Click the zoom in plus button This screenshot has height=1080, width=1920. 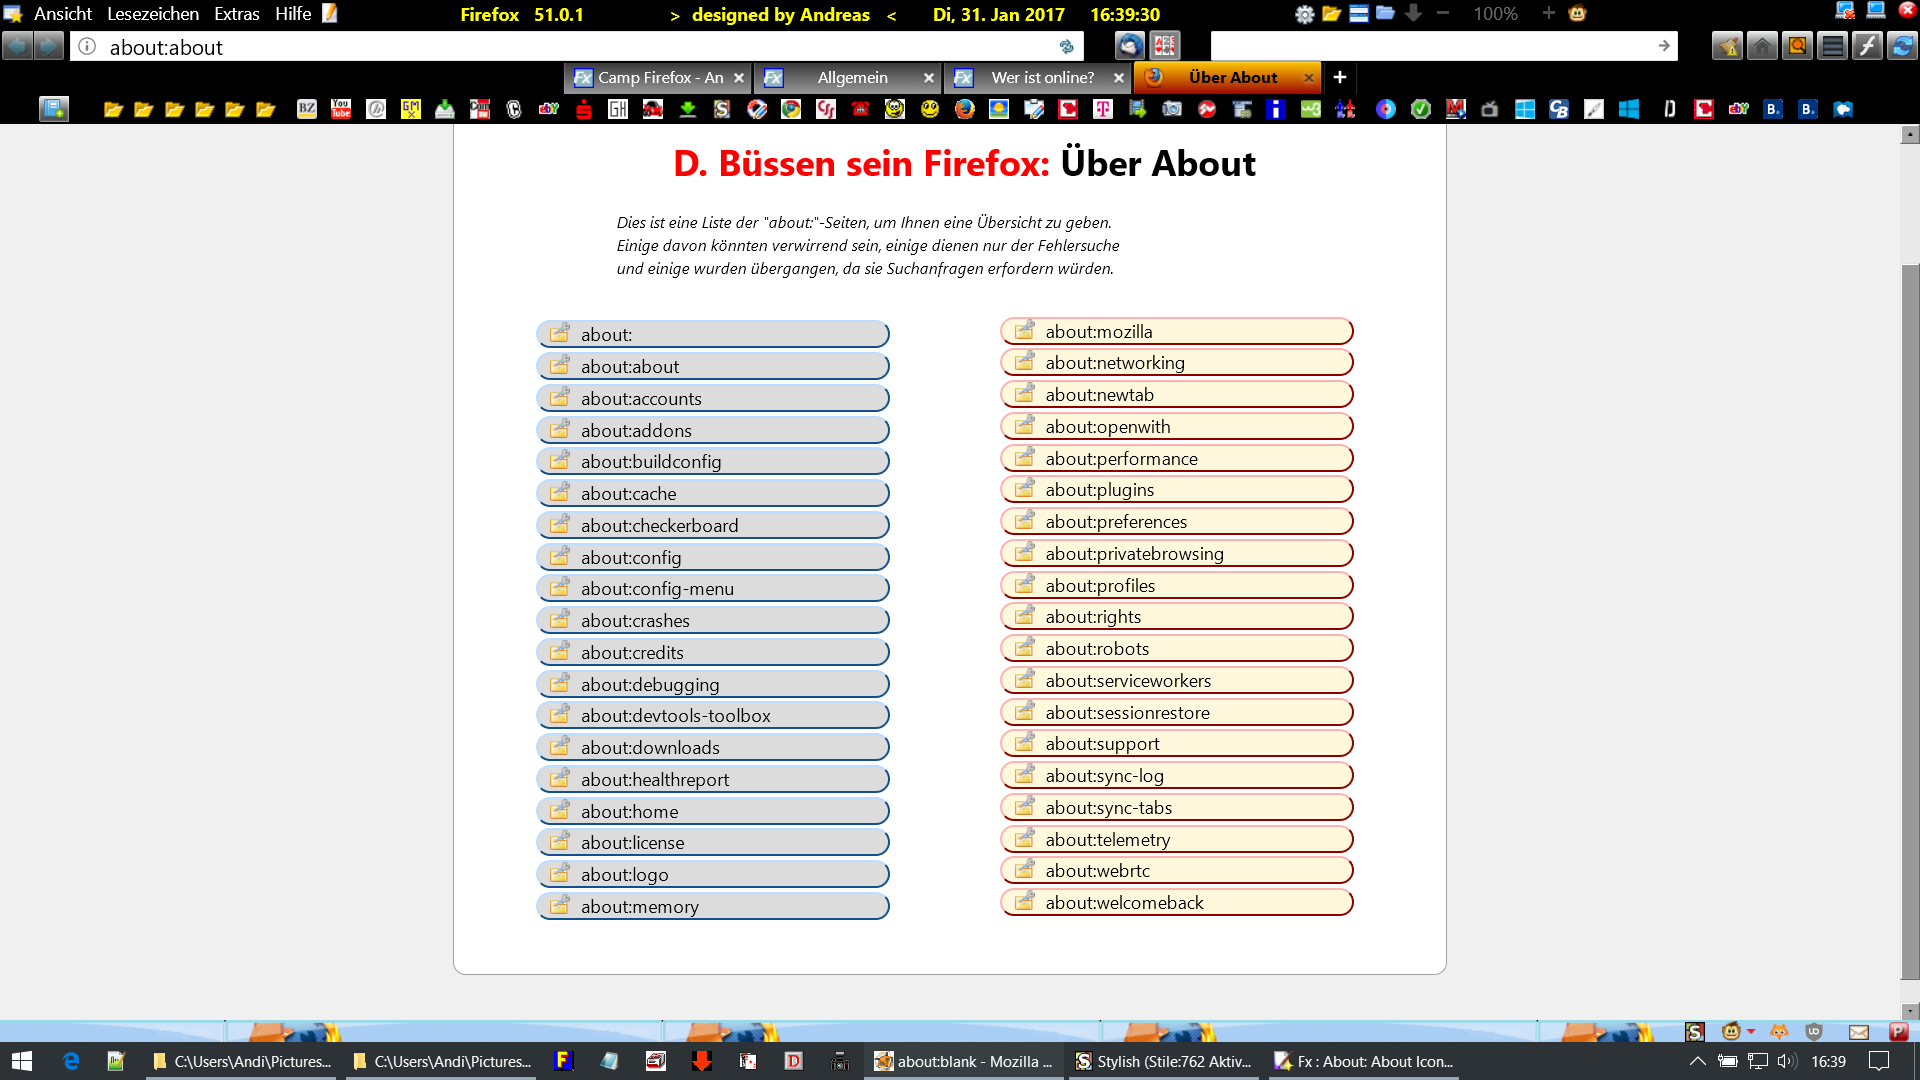coord(1548,14)
